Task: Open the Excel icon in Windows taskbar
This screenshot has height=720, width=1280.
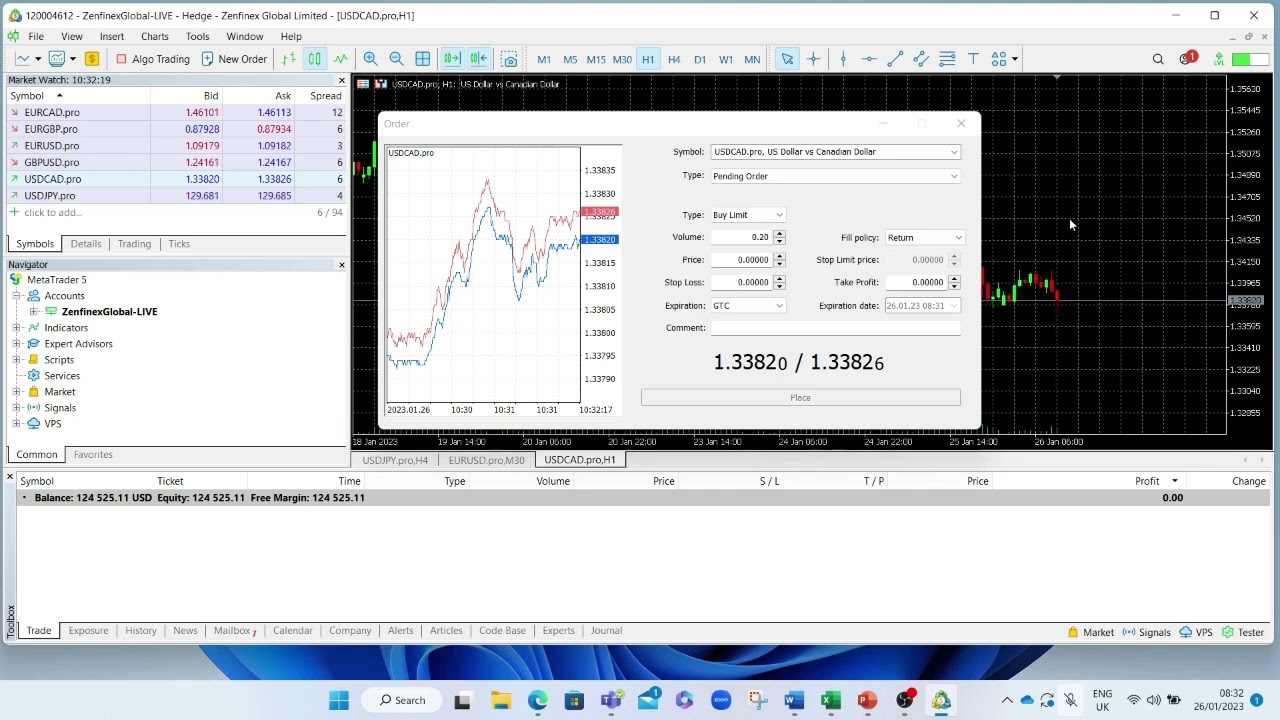Action: click(831, 700)
